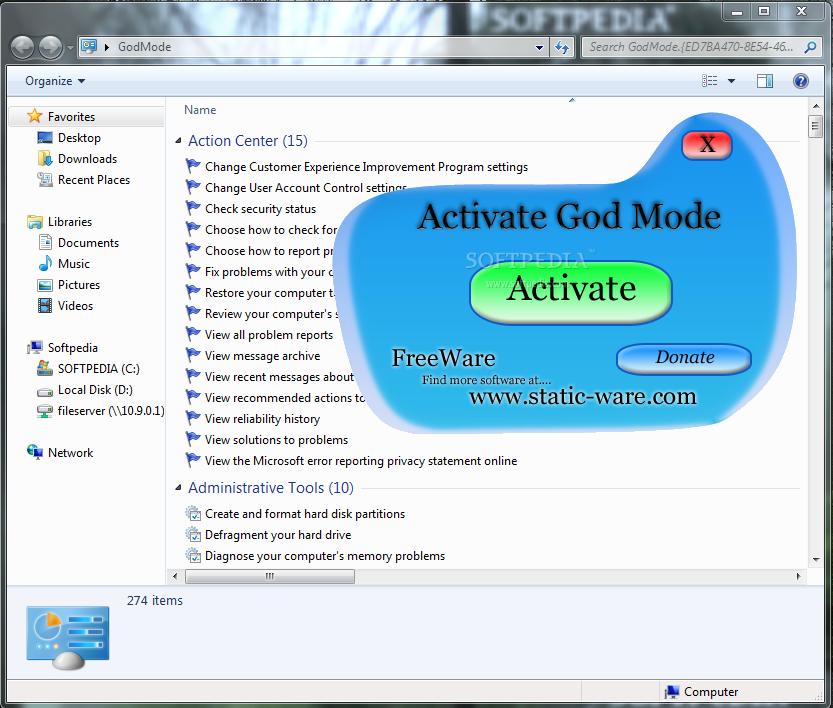Select Libraries in navigation pane
Screen dimensions: 833x708
tap(70, 221)
